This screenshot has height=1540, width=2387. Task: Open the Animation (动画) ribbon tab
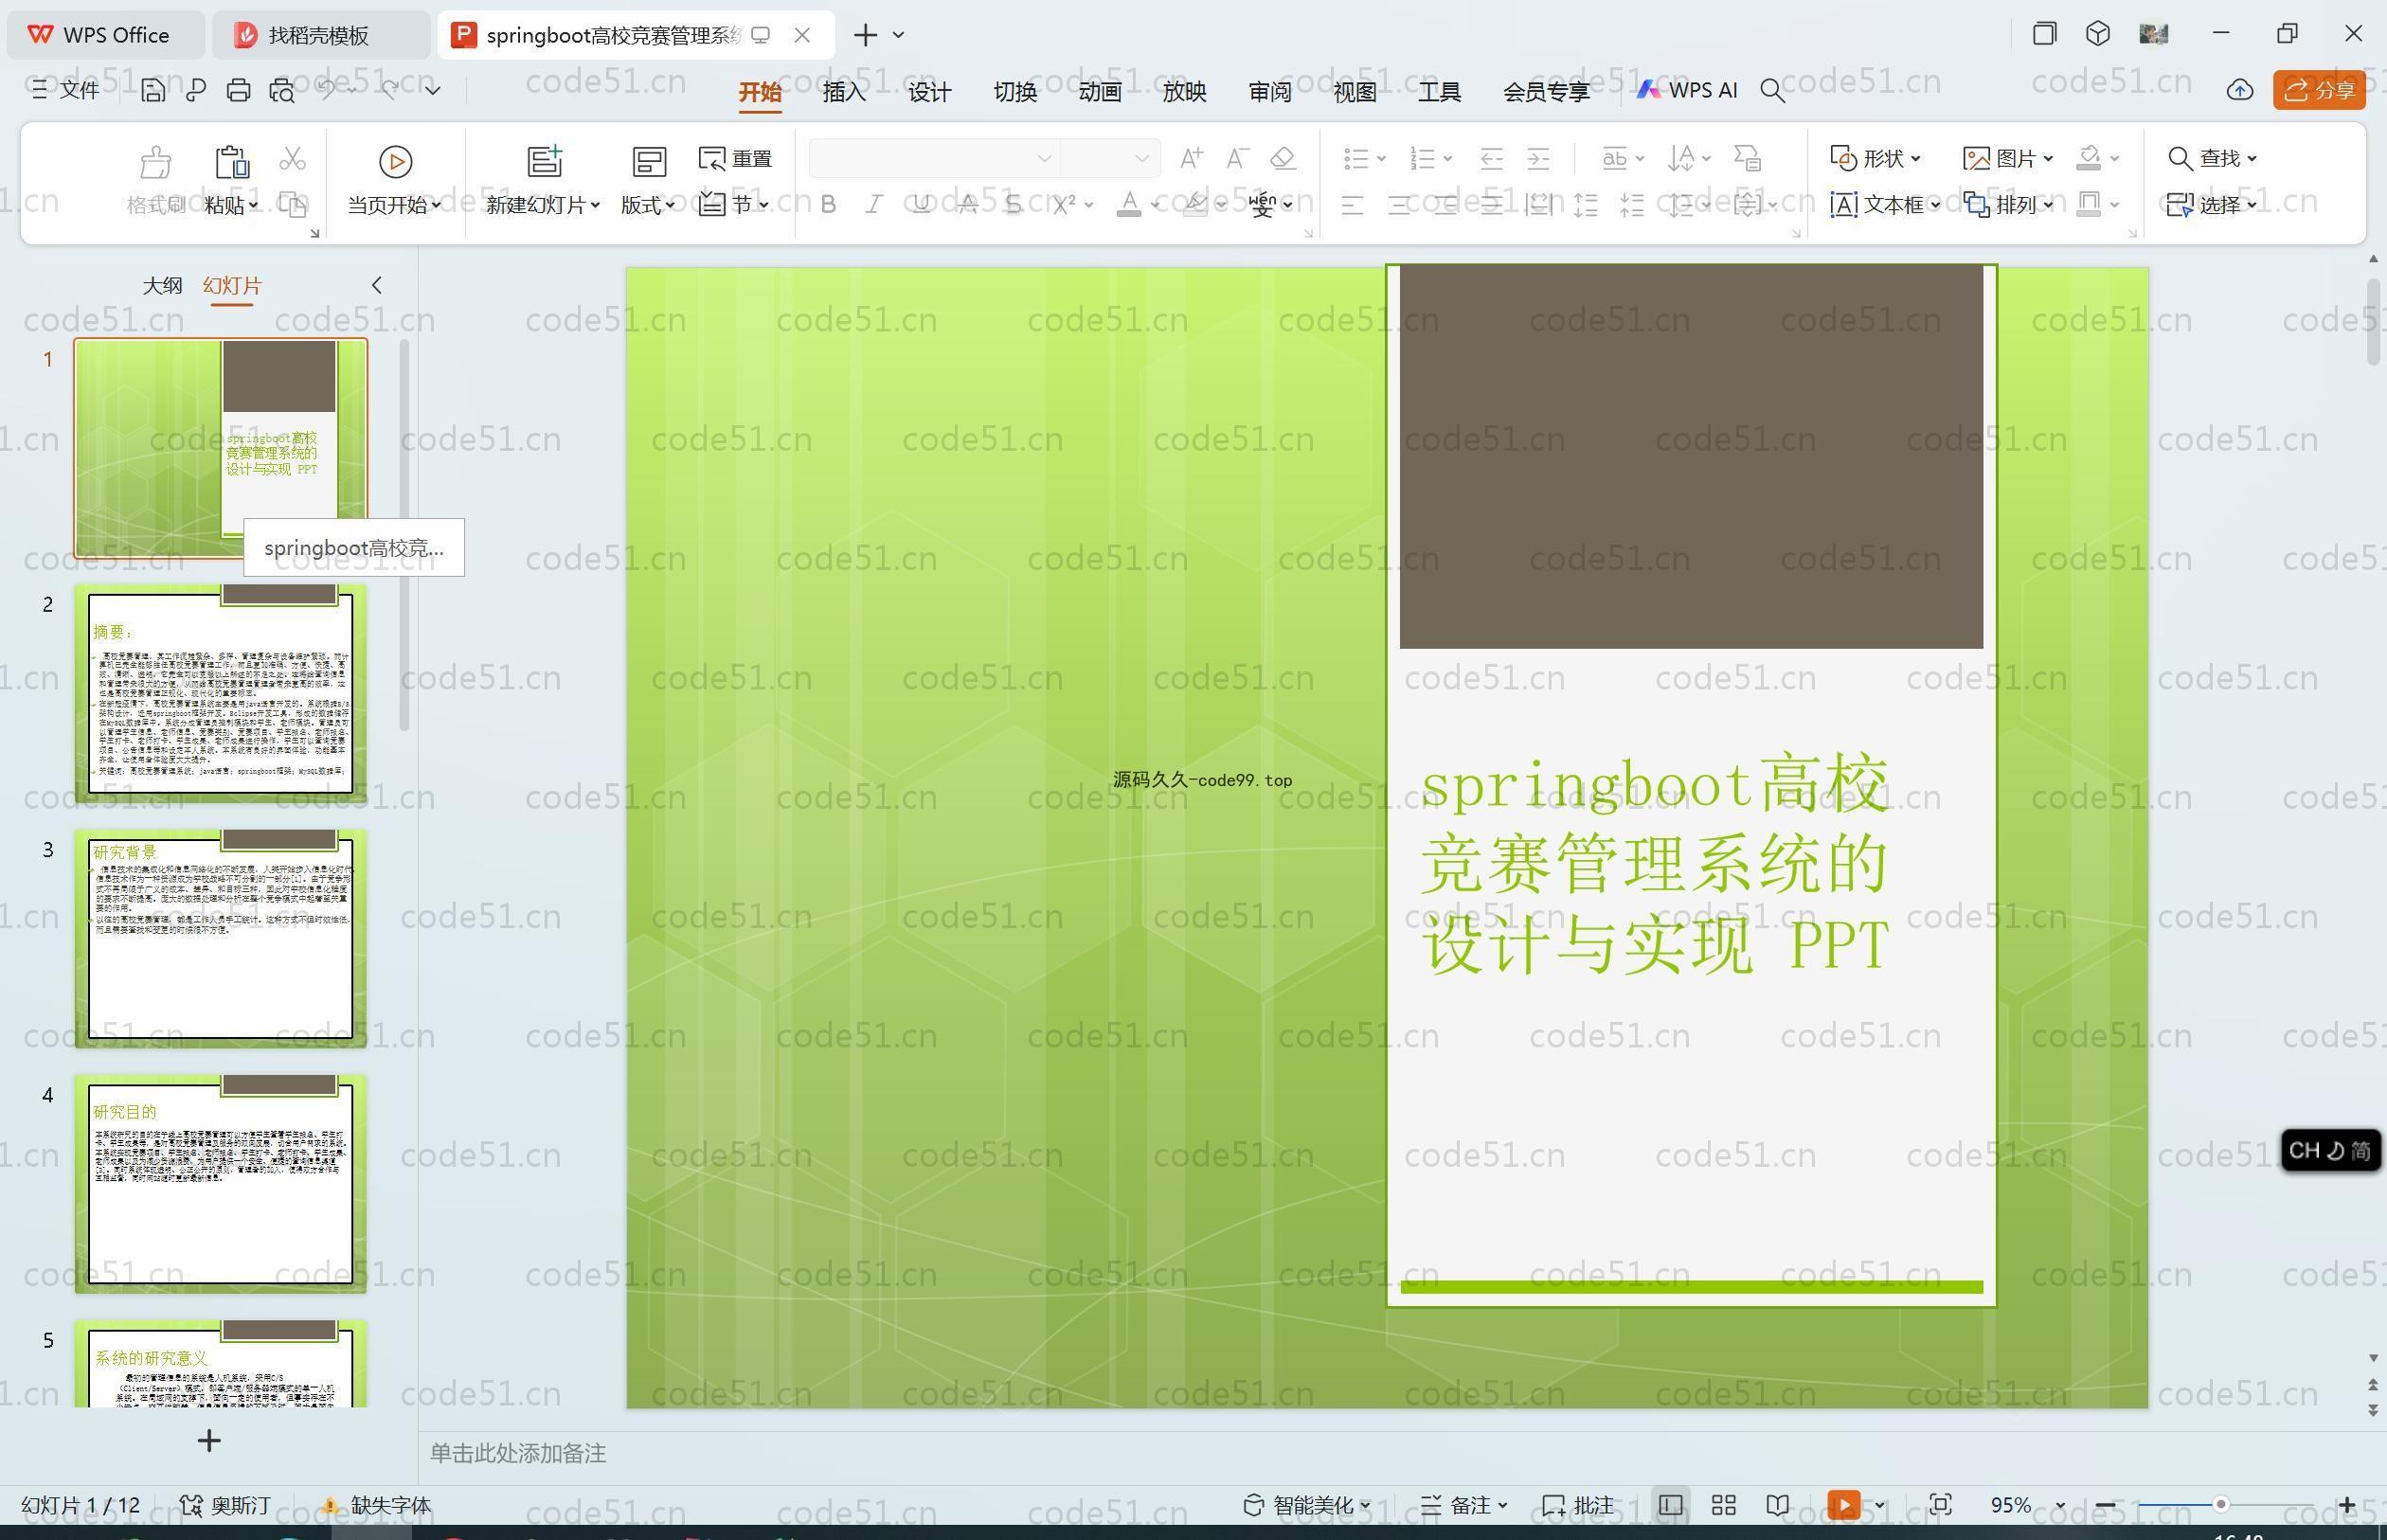click(1099, 92)
